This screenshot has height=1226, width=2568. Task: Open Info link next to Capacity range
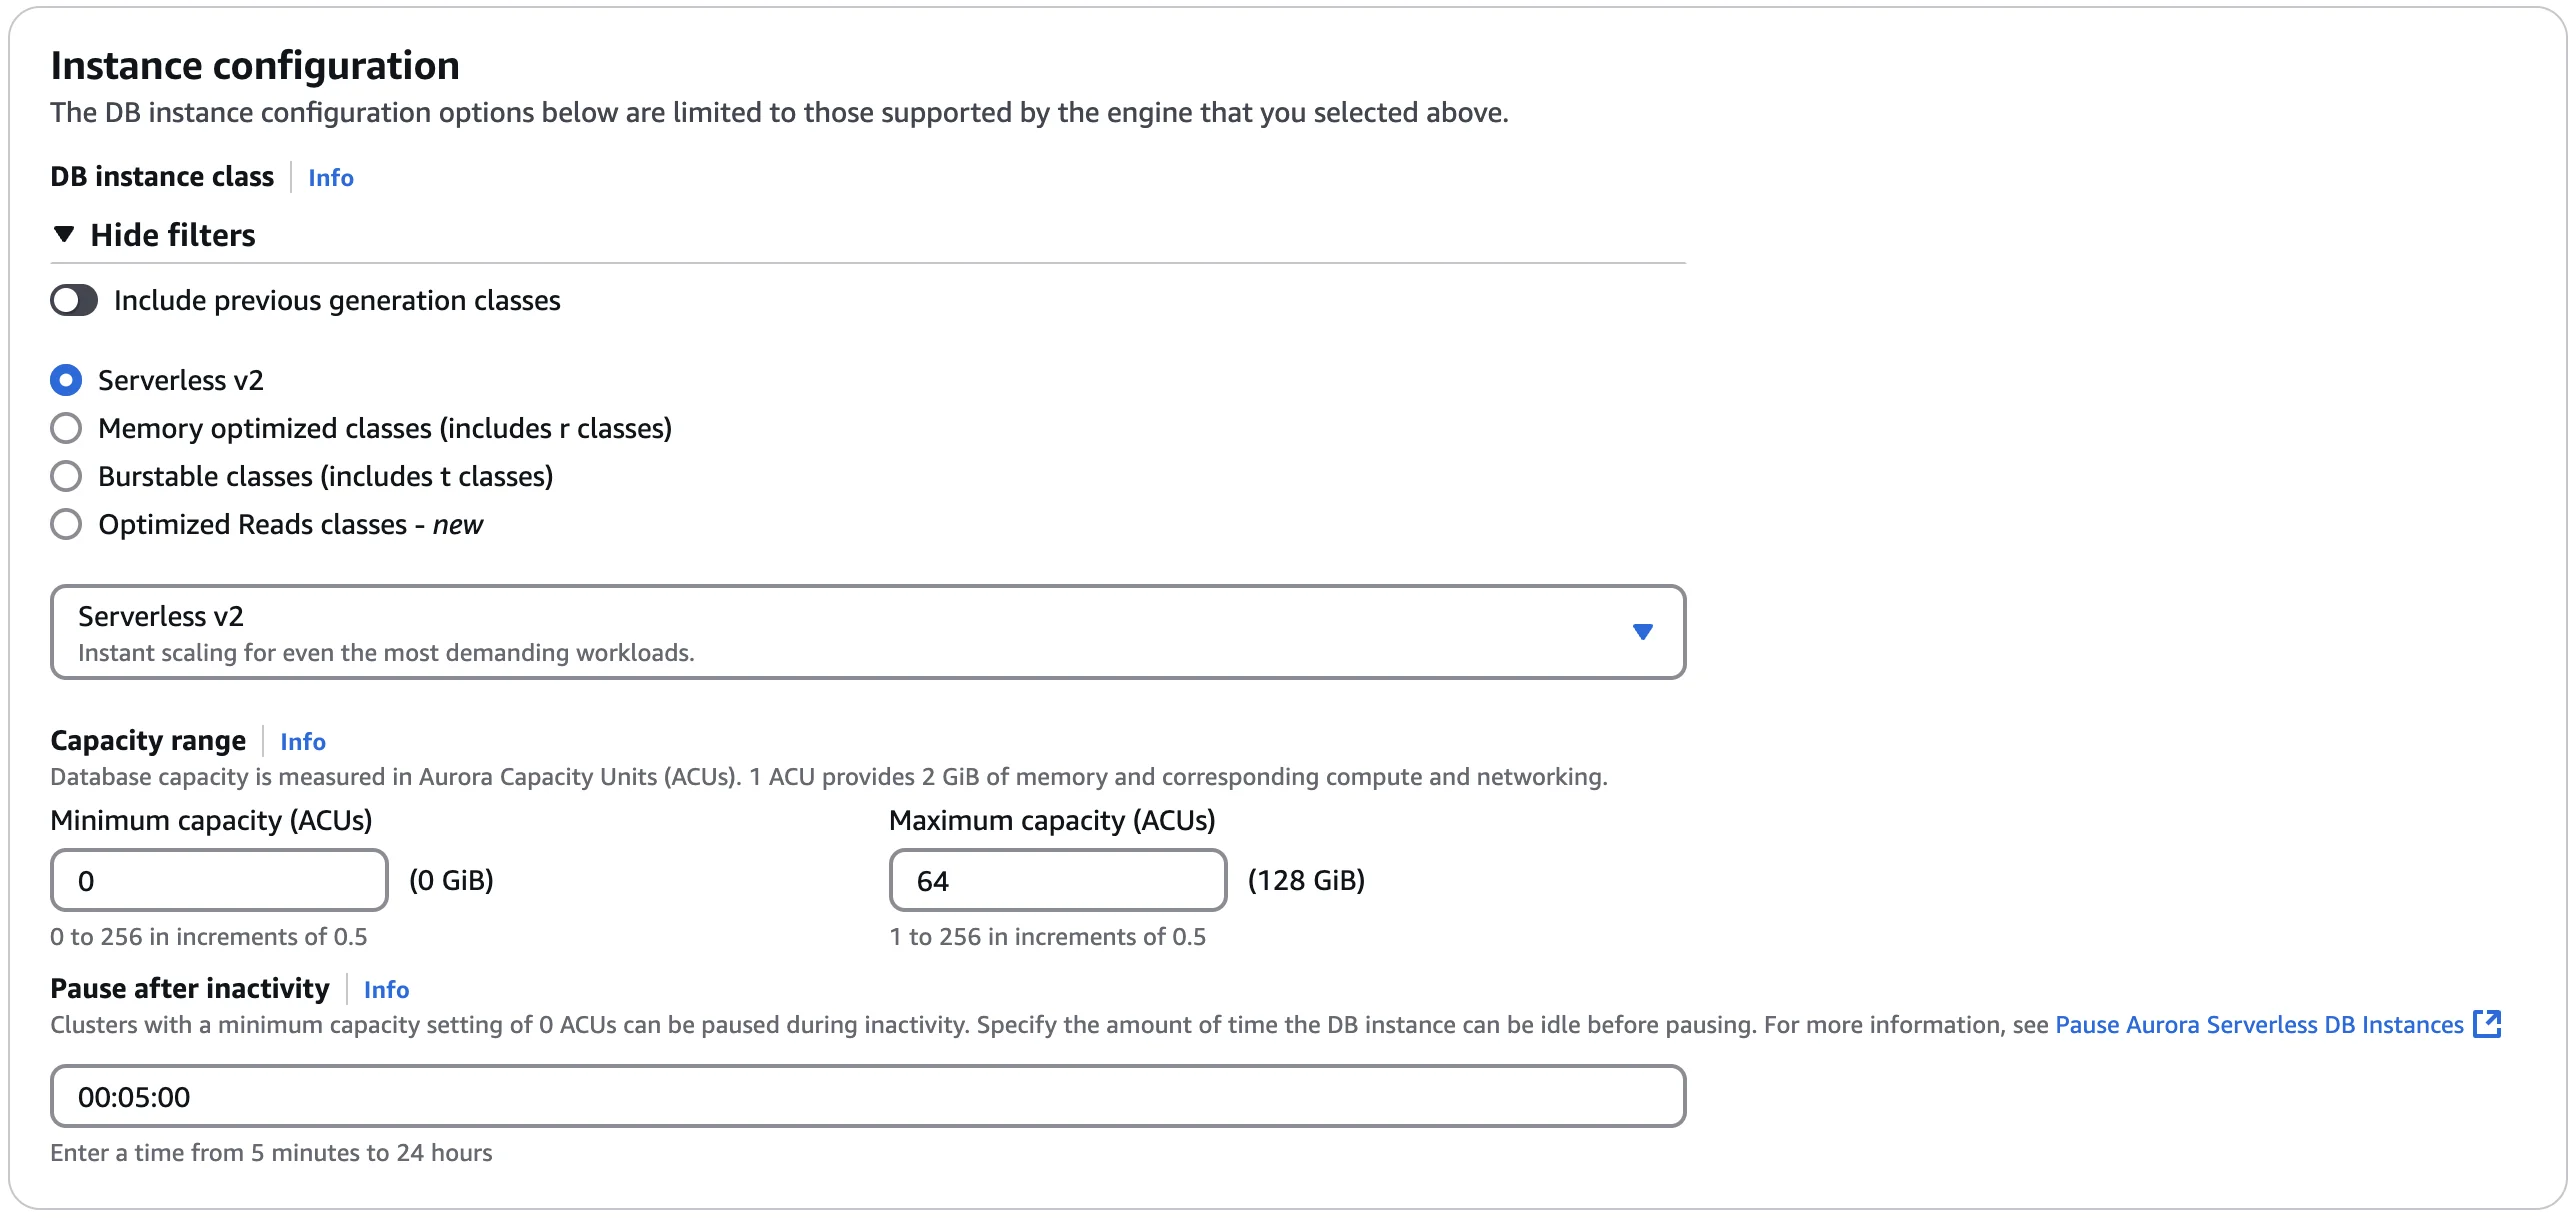(x=302, y=742)
